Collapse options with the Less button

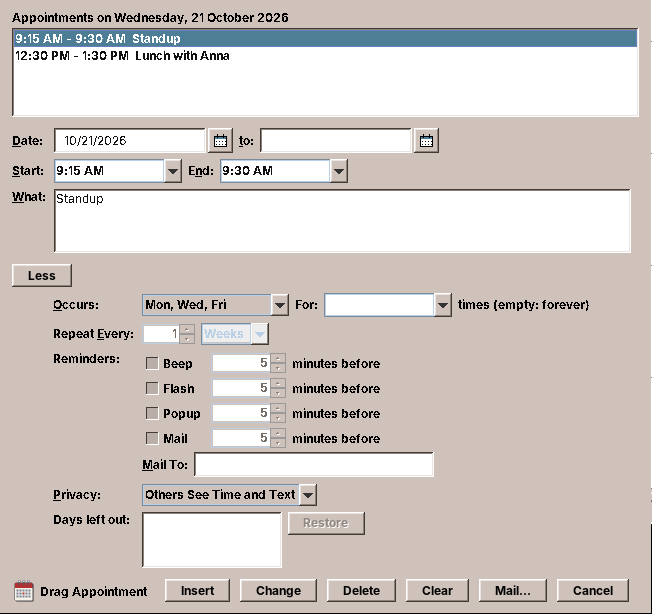coord(42,275)
